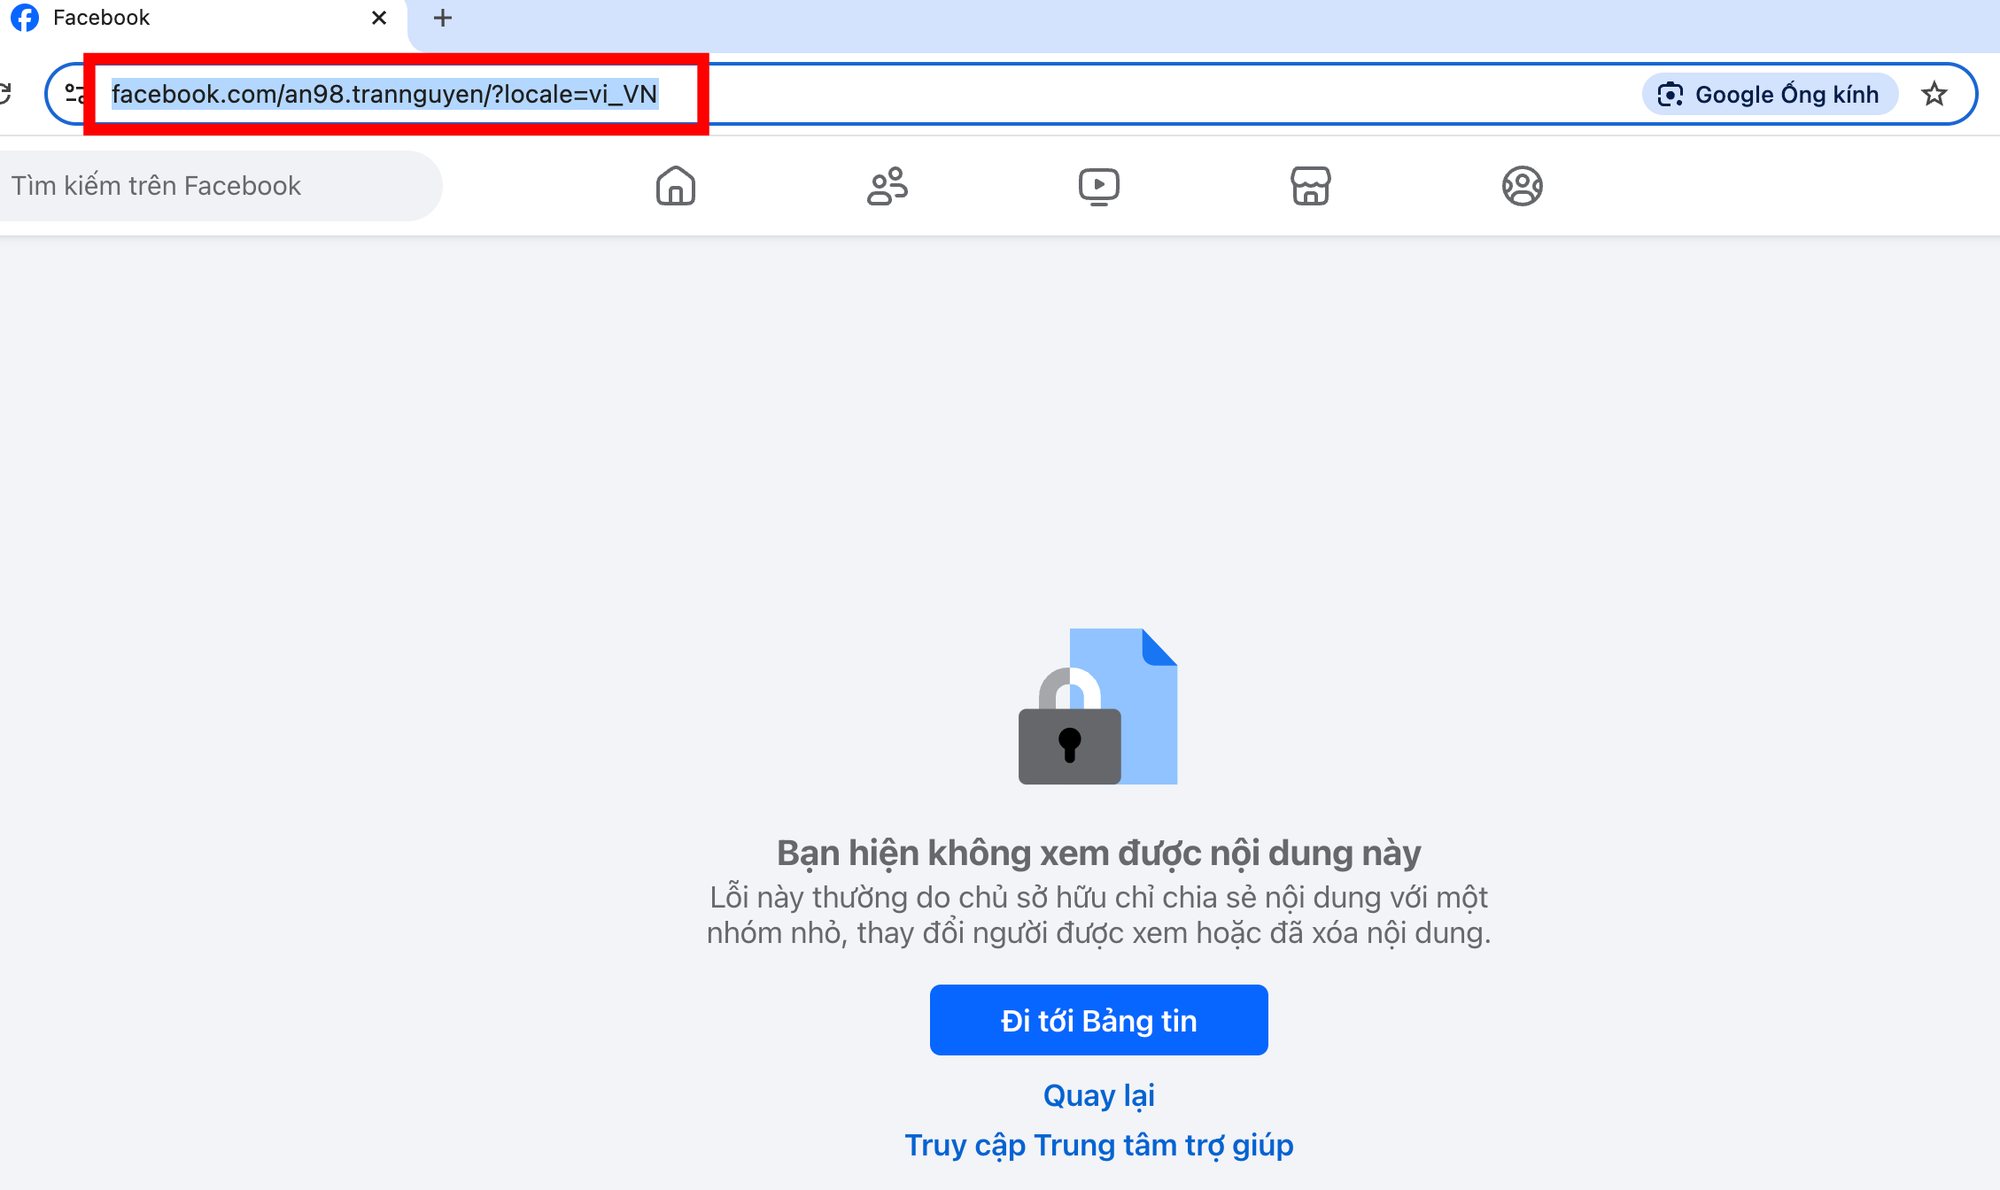The width and height of the screenshot is (2000, 1190).
Task: Follow the Quay lại link
Action: click(1098, 1095)
